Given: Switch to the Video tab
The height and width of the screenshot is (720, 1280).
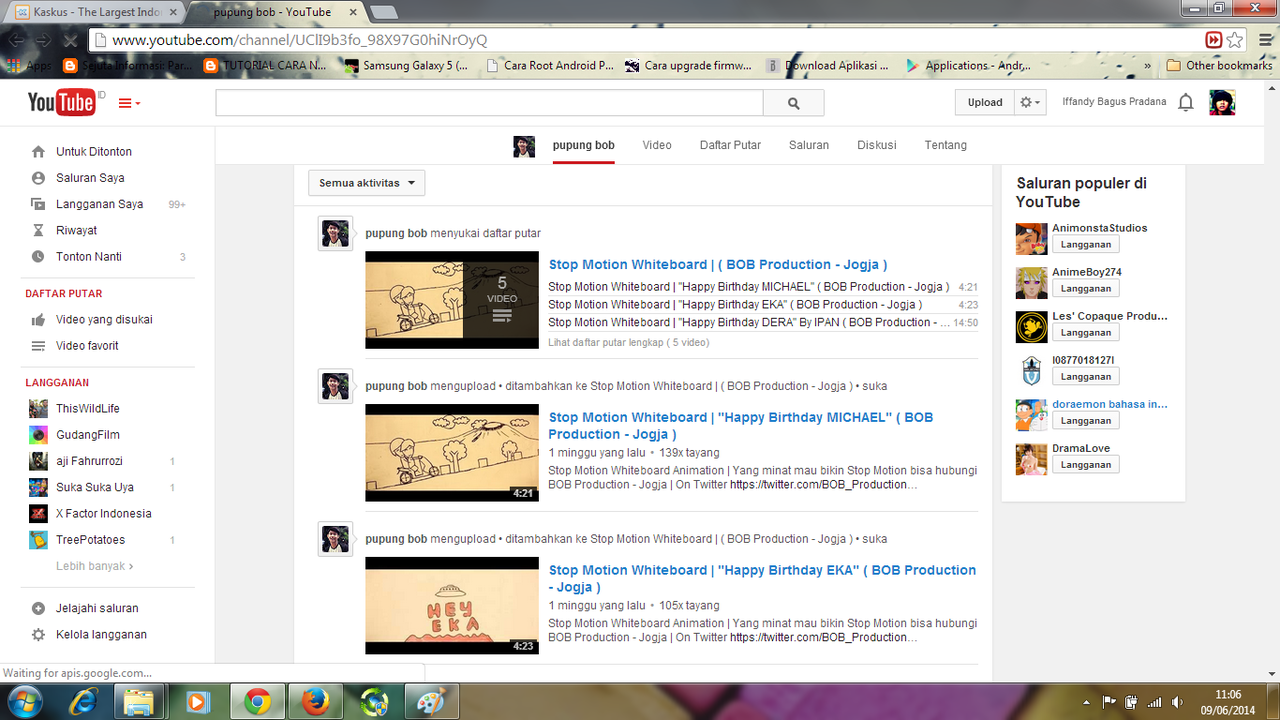Looking at the screenshot, I should [x=657, y=145].
